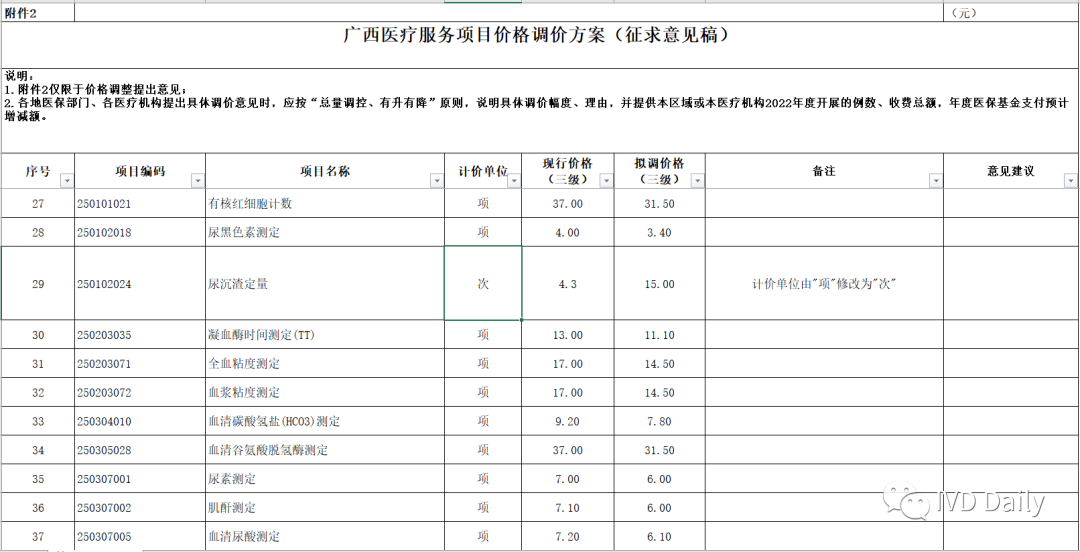Select cell with project code 250102024
Image resolution: width=1080 pixels, height=552 pixels.
[x=140, y=284]
